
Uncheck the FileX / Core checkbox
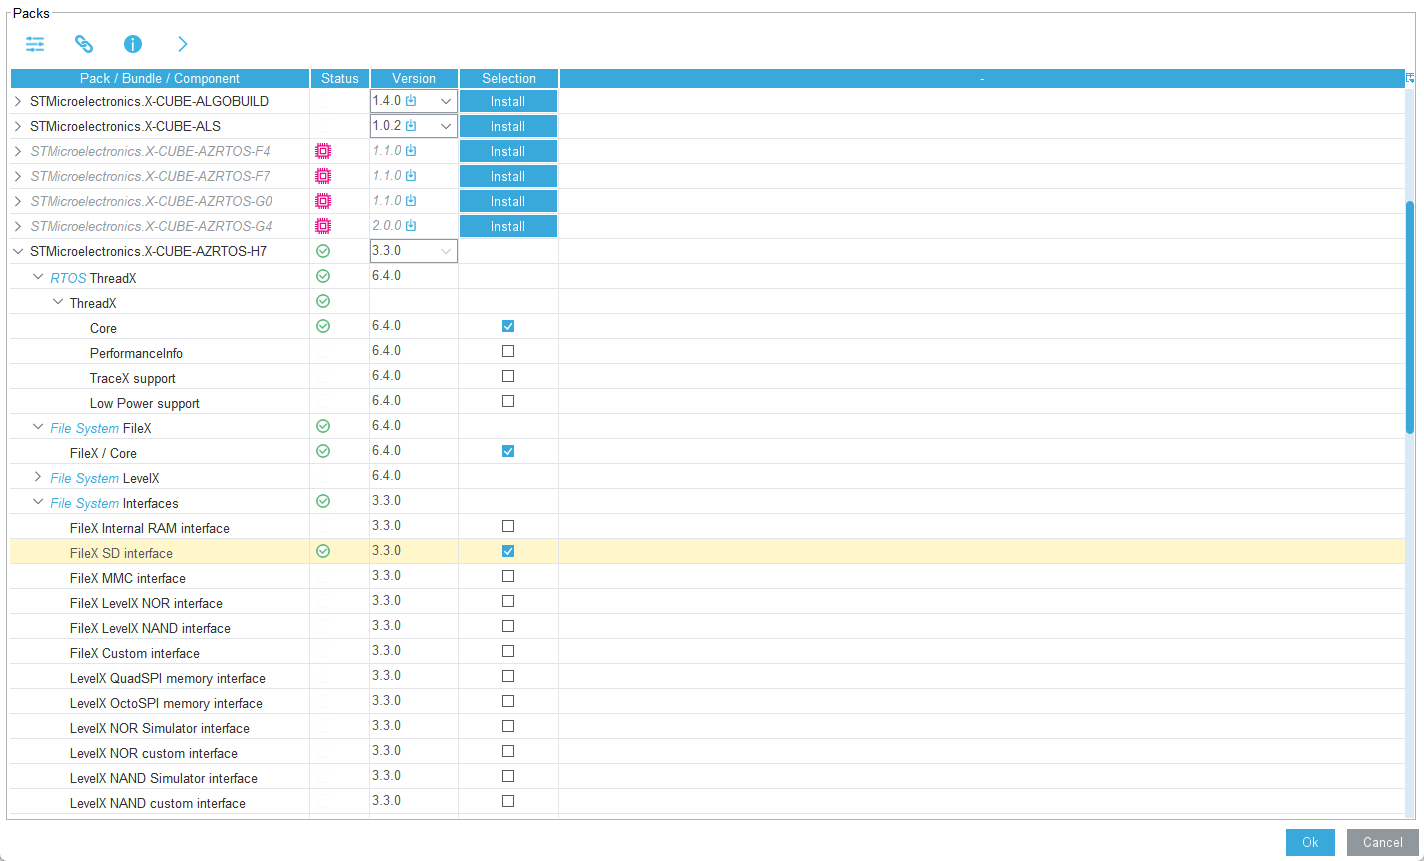508,451
